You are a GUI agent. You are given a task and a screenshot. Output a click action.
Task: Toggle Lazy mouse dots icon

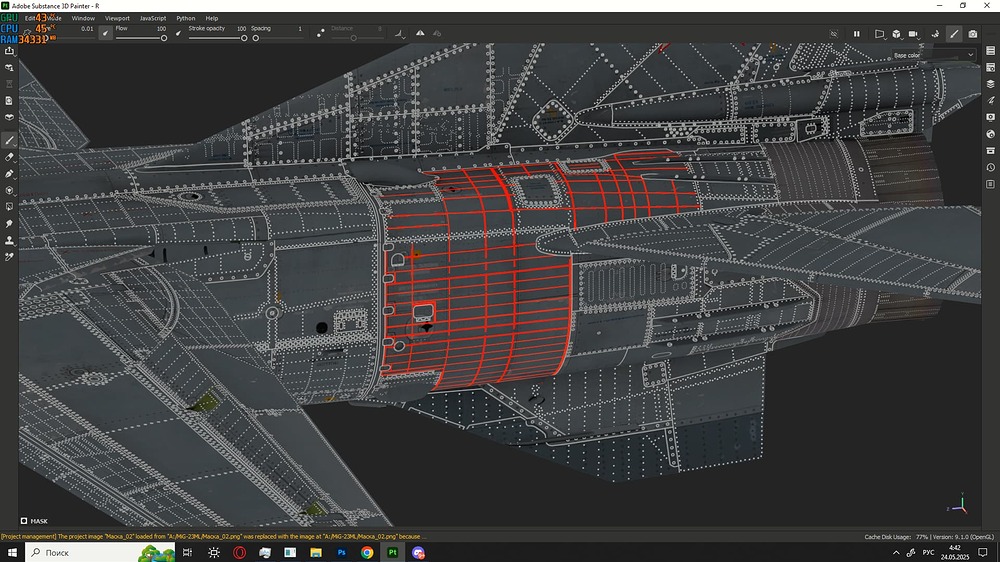pyautogui.click(x=320, y=33)
